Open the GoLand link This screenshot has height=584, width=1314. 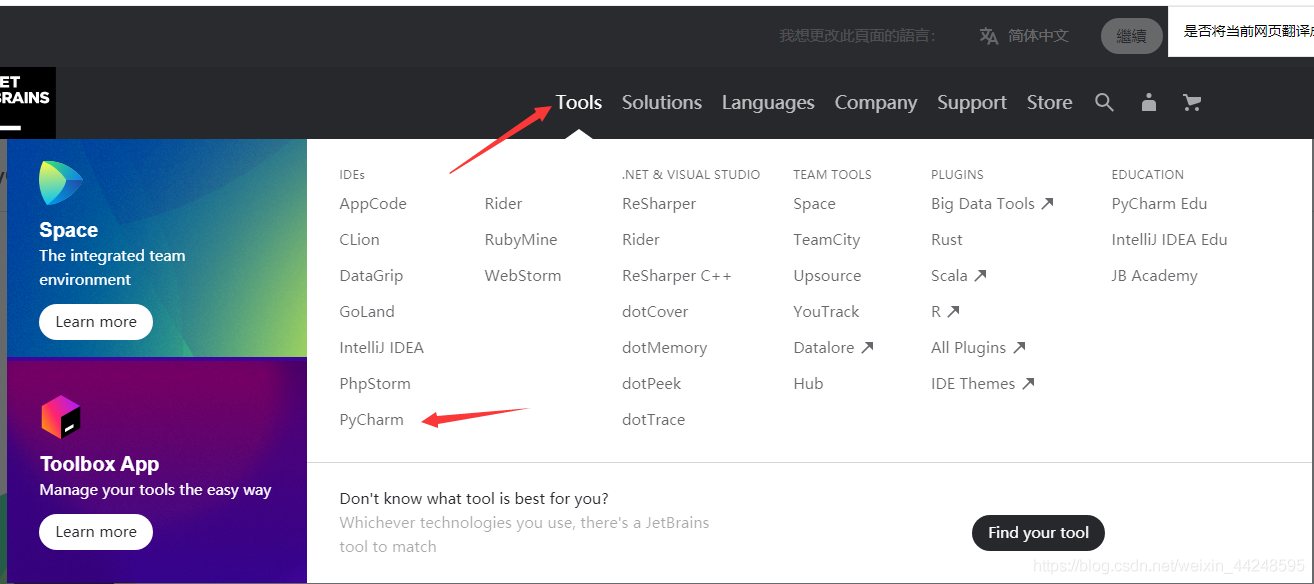tap(367, 312)
